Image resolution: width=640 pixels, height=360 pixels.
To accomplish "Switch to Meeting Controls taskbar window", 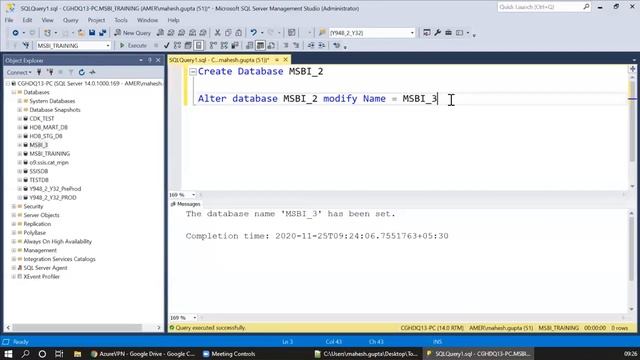I will [230, 354].
